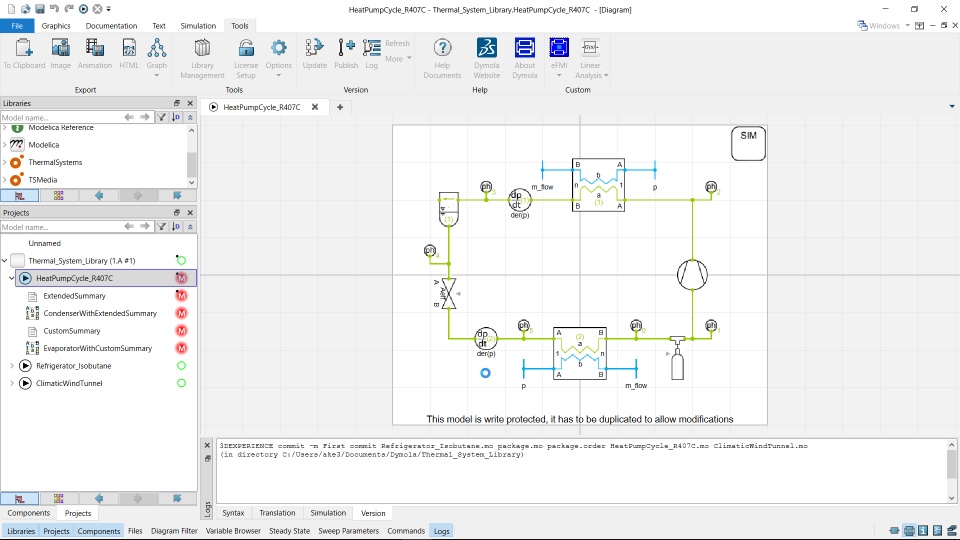Click the Undo icon in quick access toolbar
Viewport: 960px width, 540px height.
(54, 9)
